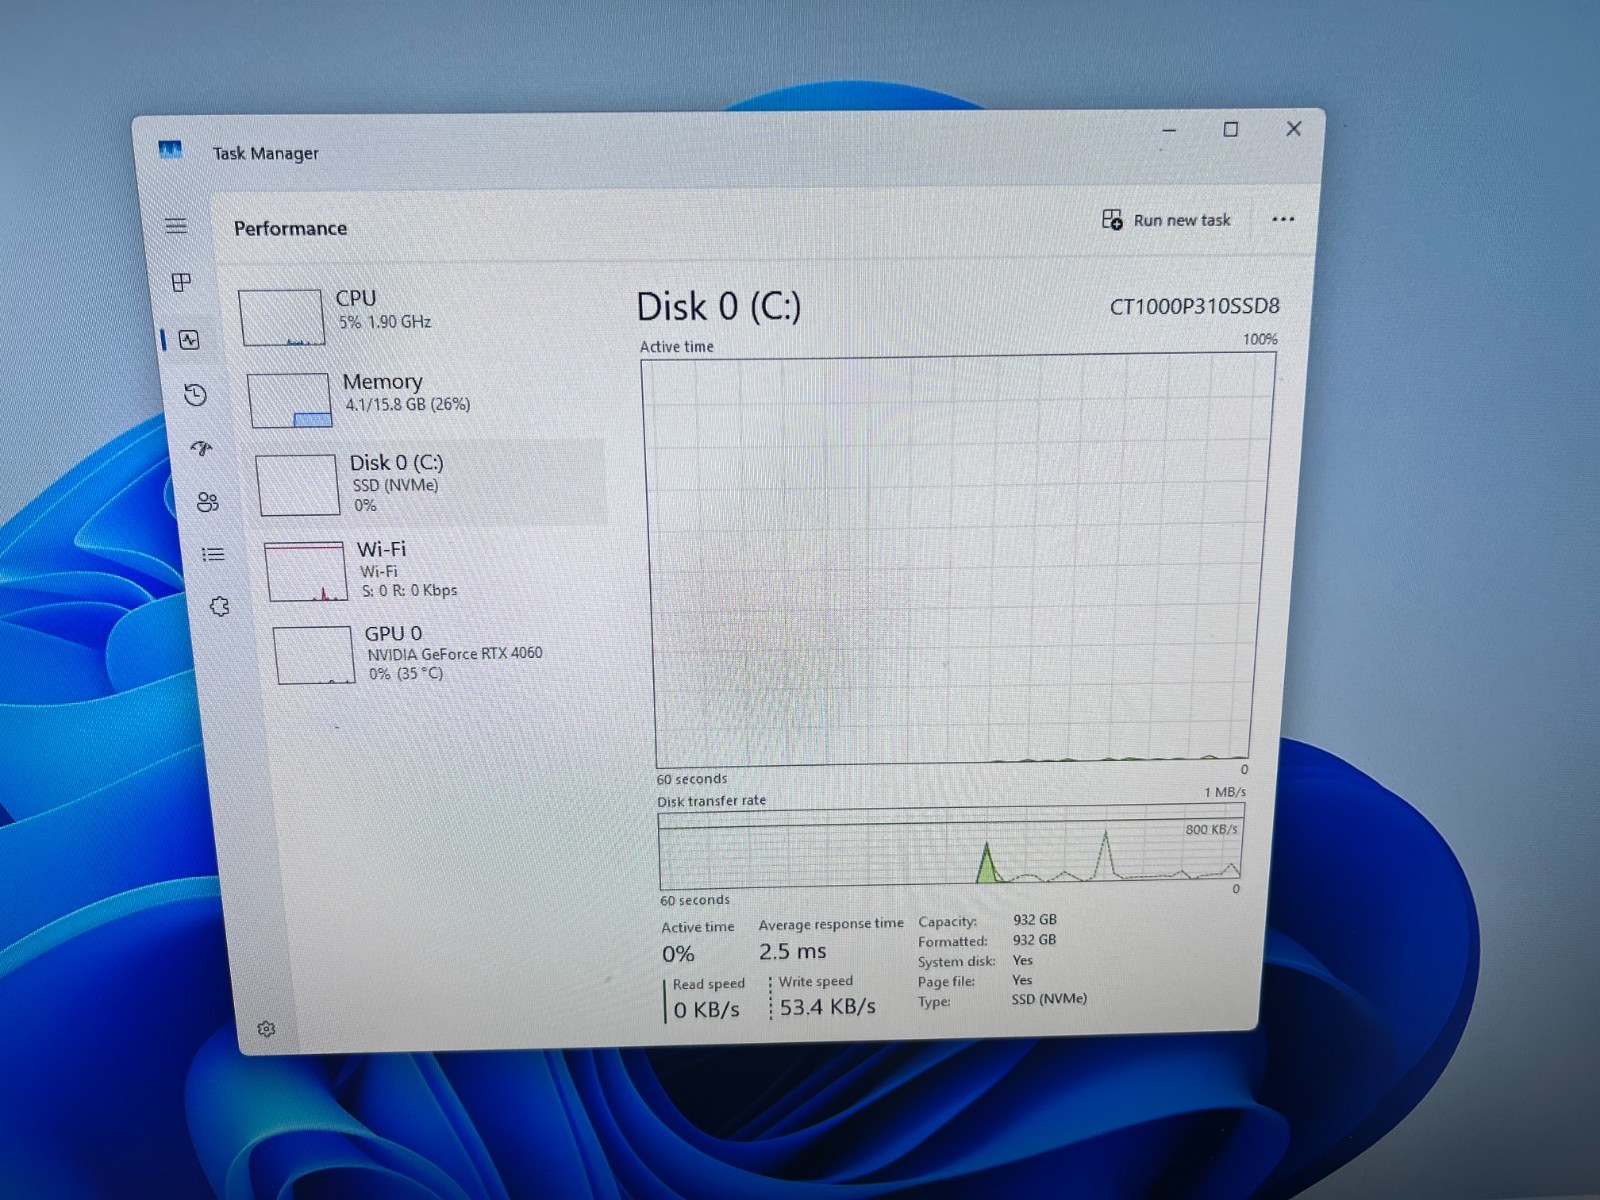
Task: Open the three-dot more options menu
Action: pos(1283,220)
